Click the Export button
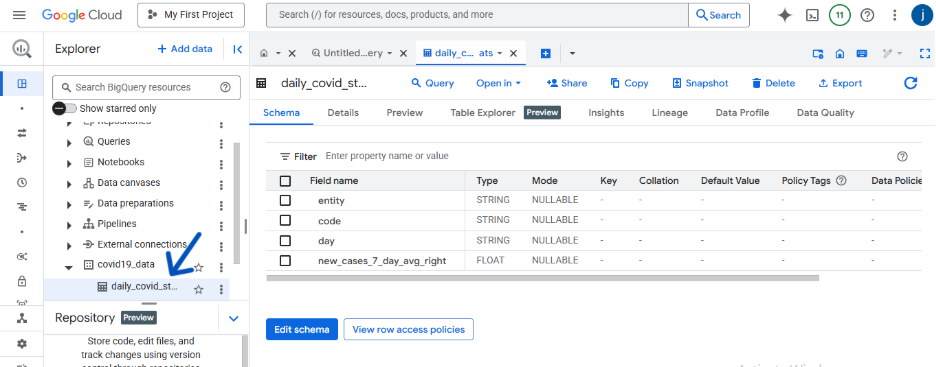The height and width of the screenshot is (367, 936). [840, 83]
